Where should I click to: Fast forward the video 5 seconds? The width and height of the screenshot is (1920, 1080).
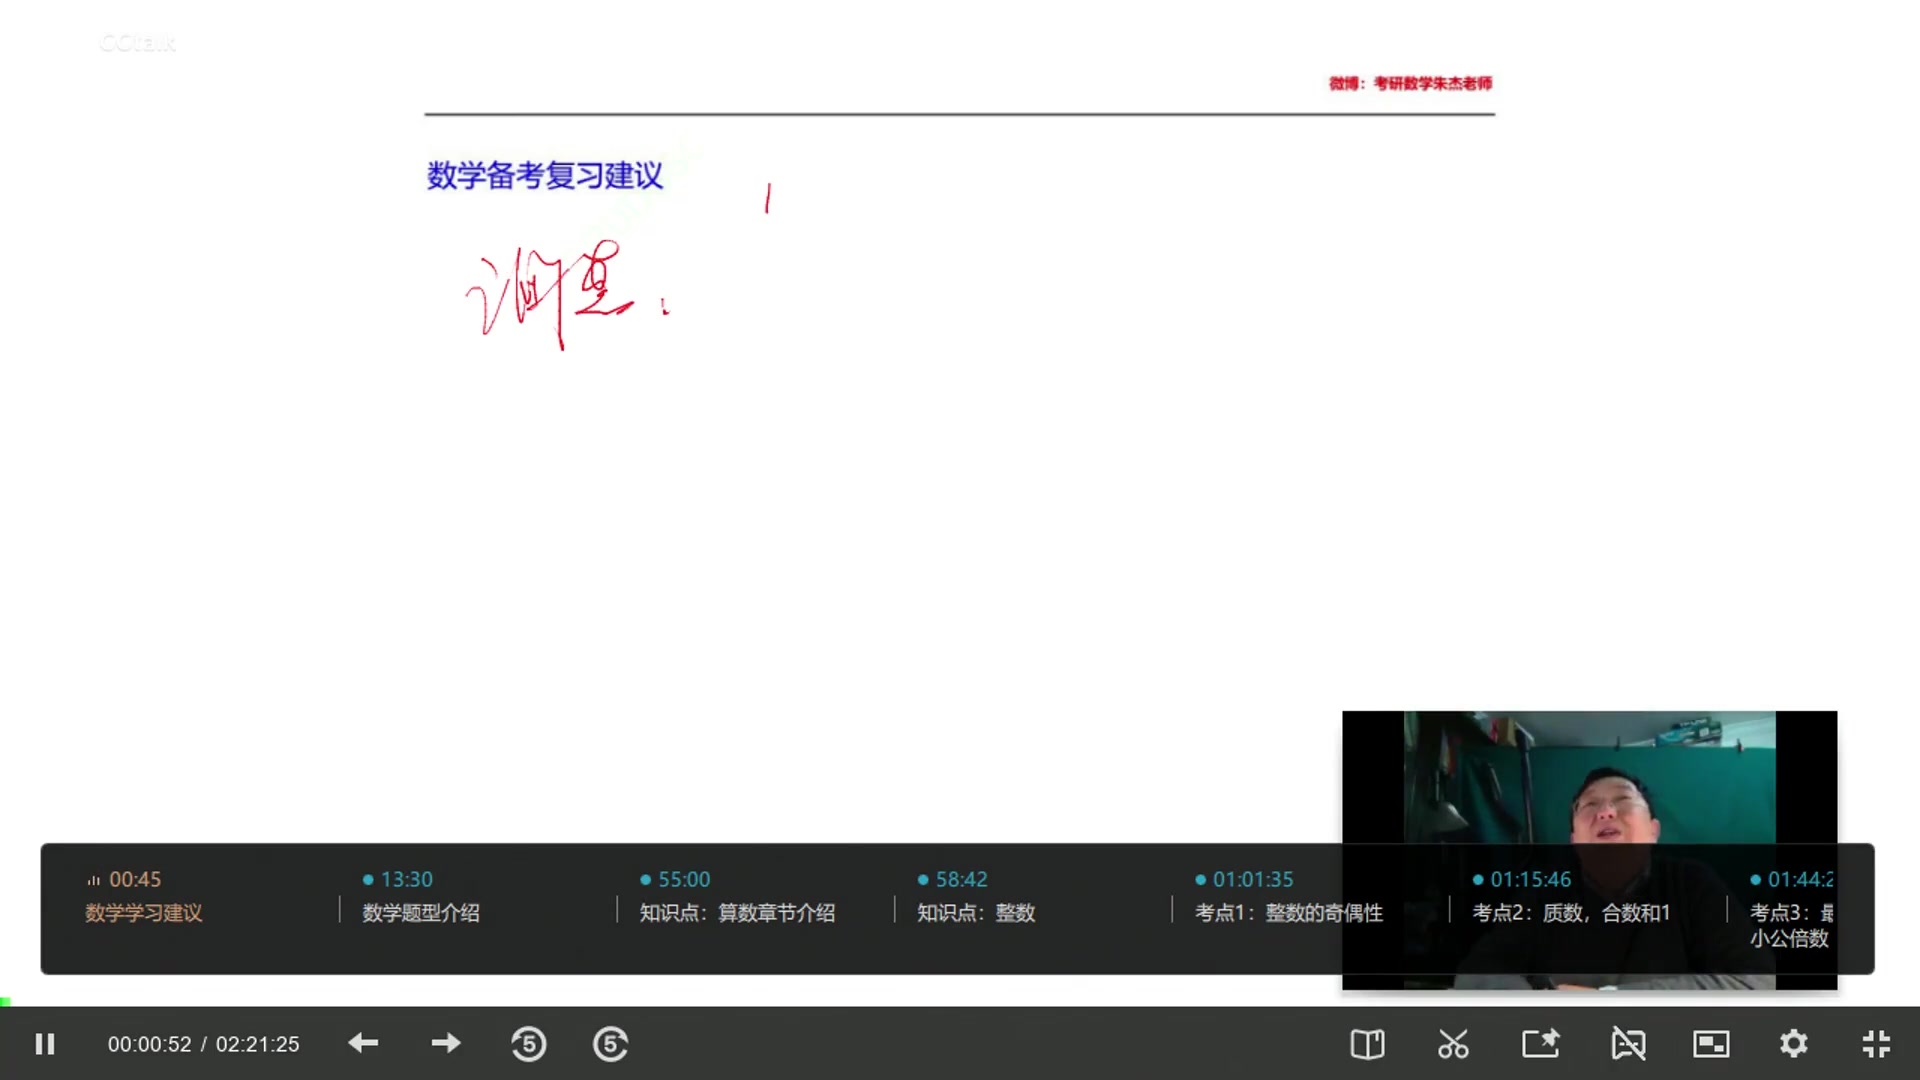point(611,1043)
